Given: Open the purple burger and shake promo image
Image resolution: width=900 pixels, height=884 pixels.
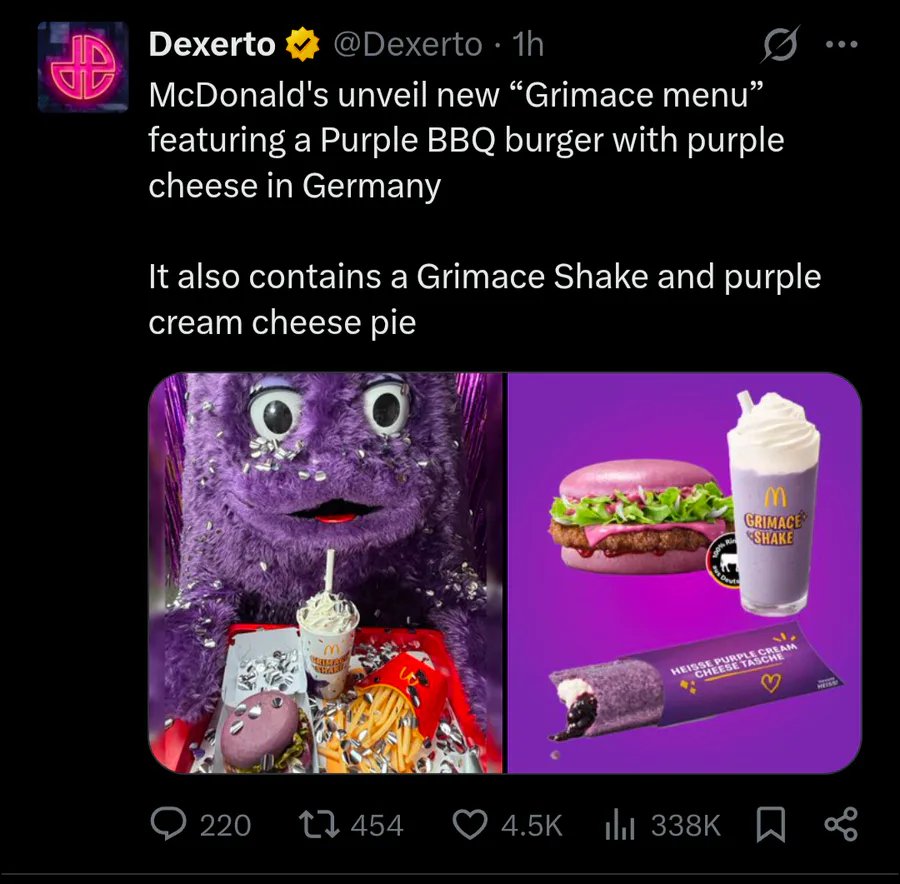Looking at the screenshot, I should (684, 573).
